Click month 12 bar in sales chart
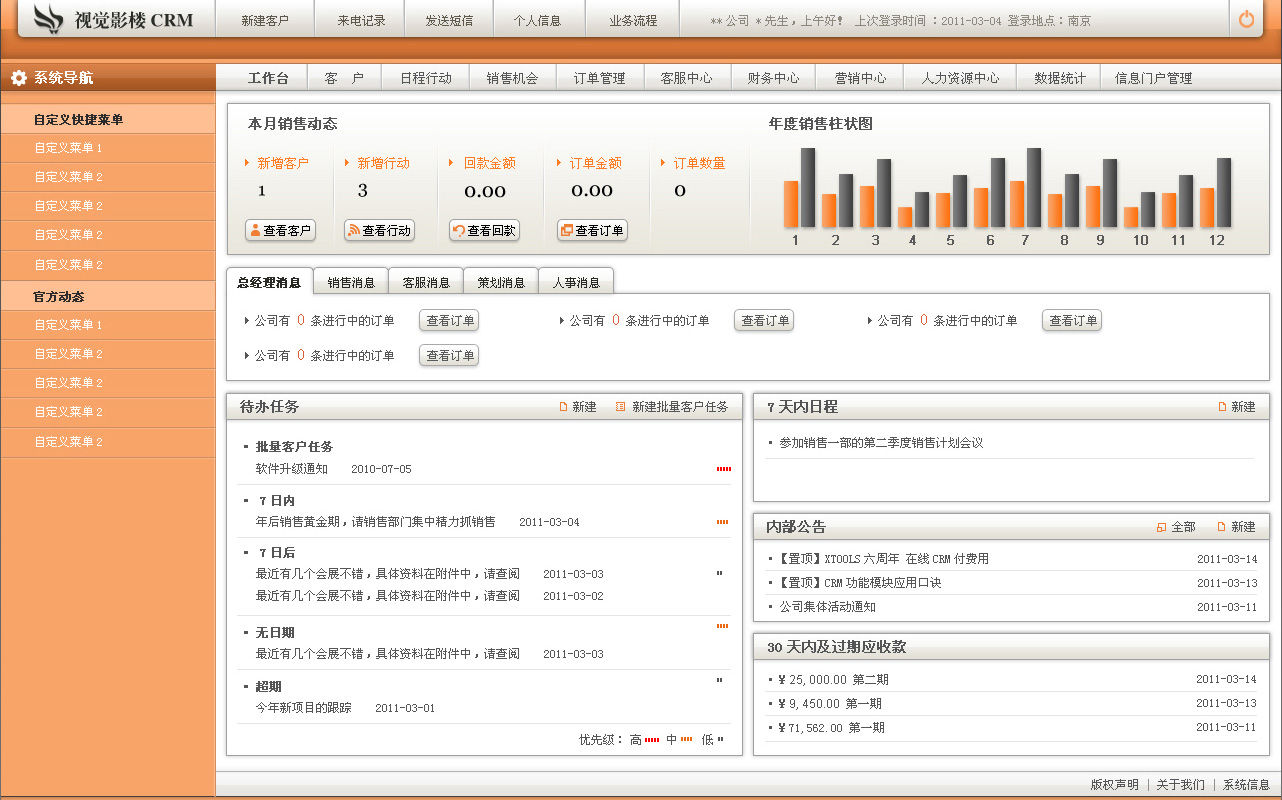1282x800 pixels. click(x=1216, y=193)
